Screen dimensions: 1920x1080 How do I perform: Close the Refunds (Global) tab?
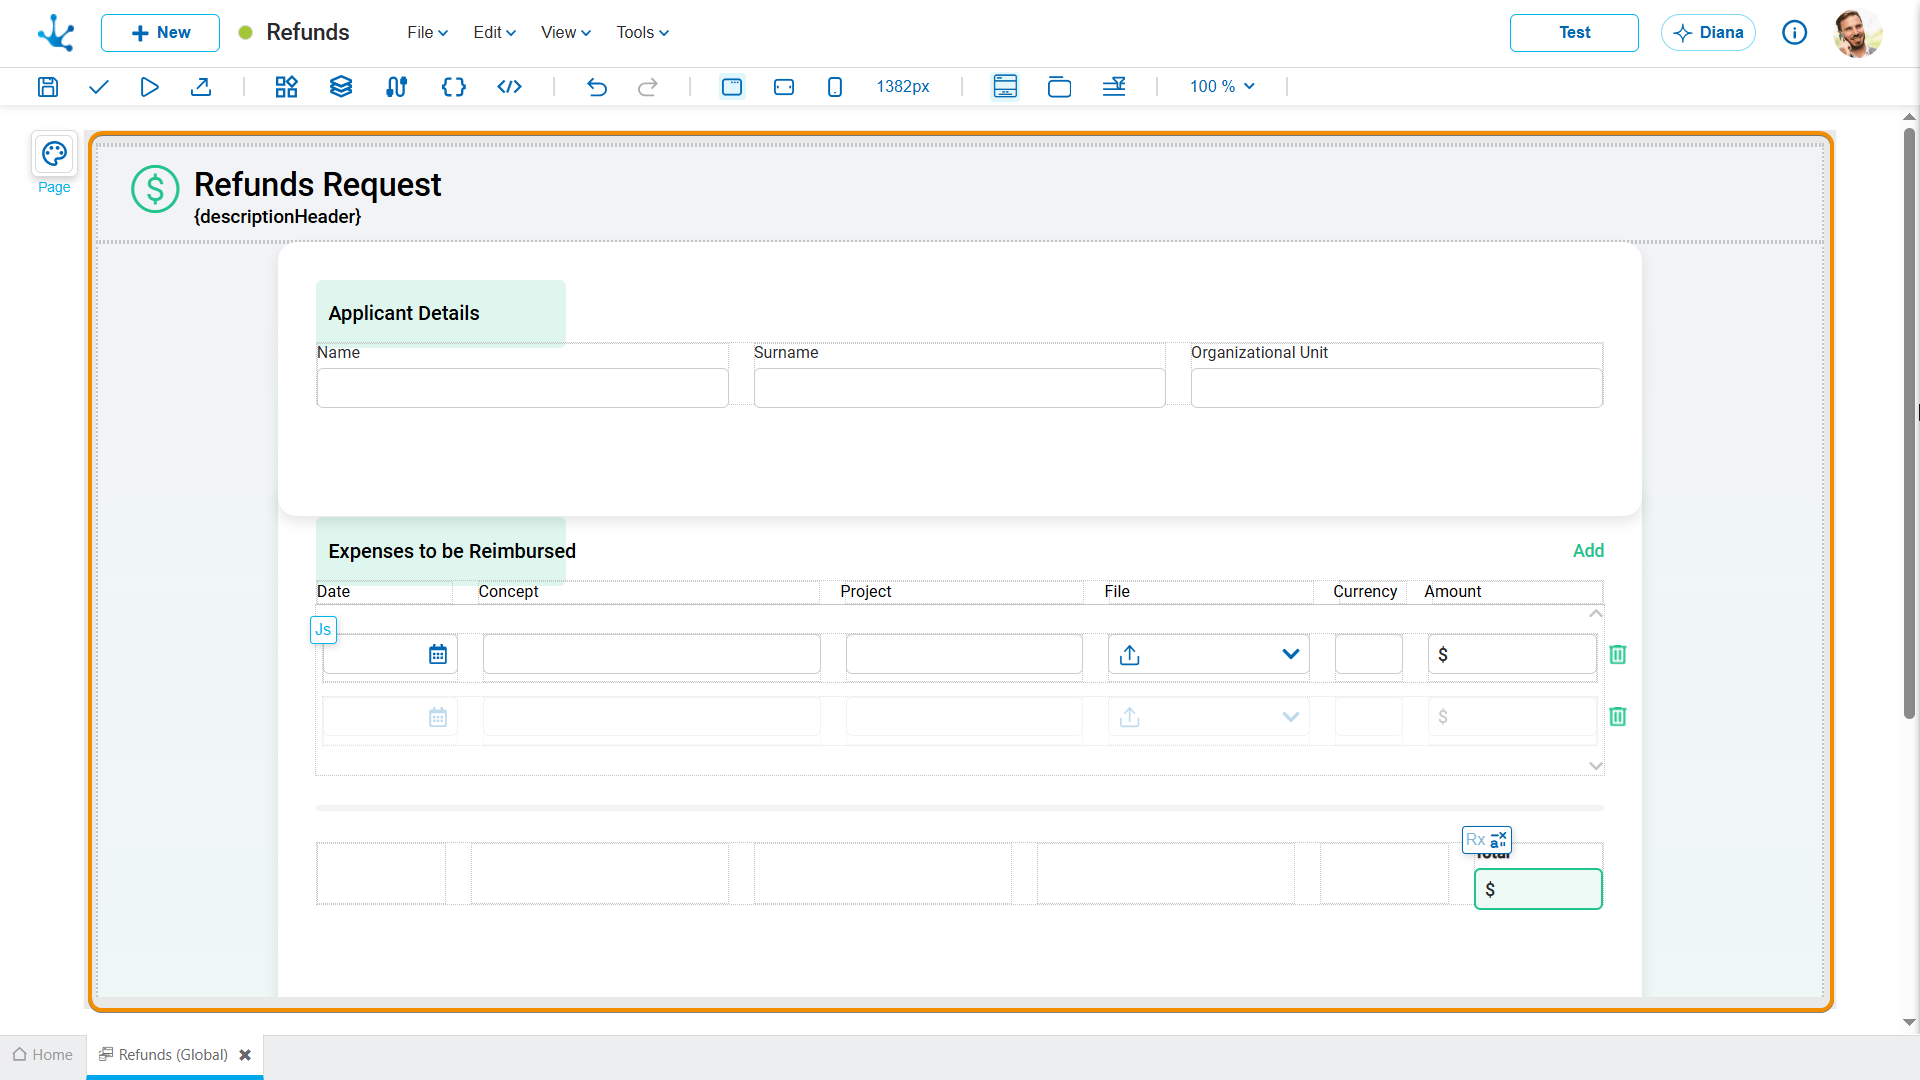point(245,1055)
